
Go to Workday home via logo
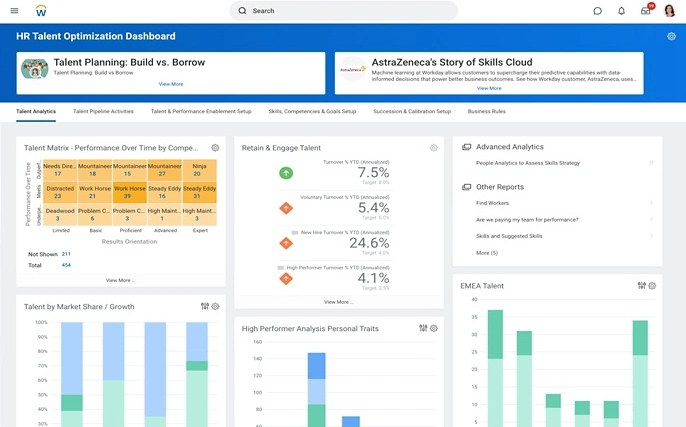point(41,11)
